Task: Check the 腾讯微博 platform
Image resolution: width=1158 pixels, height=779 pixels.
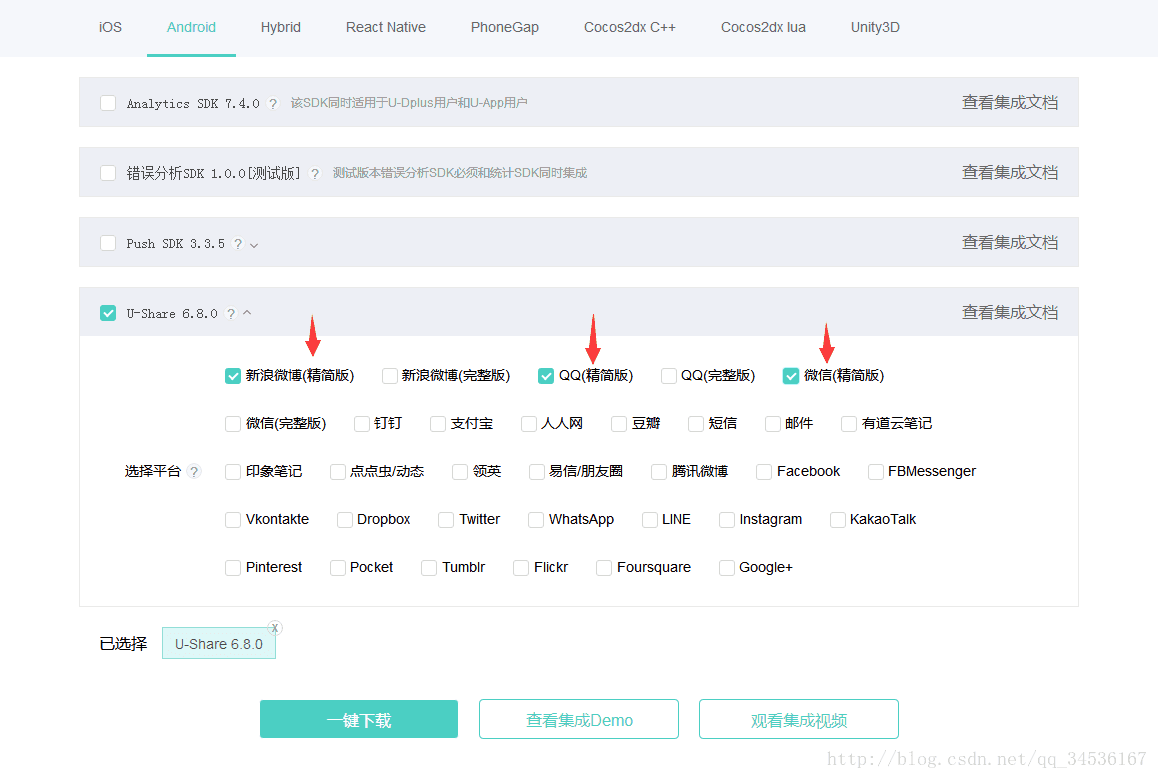Action: 659,472
